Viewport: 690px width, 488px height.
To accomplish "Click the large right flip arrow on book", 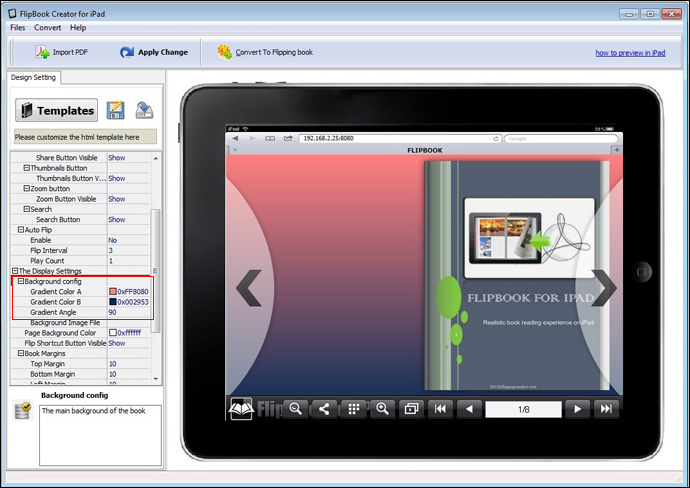I will click(605, 288).
